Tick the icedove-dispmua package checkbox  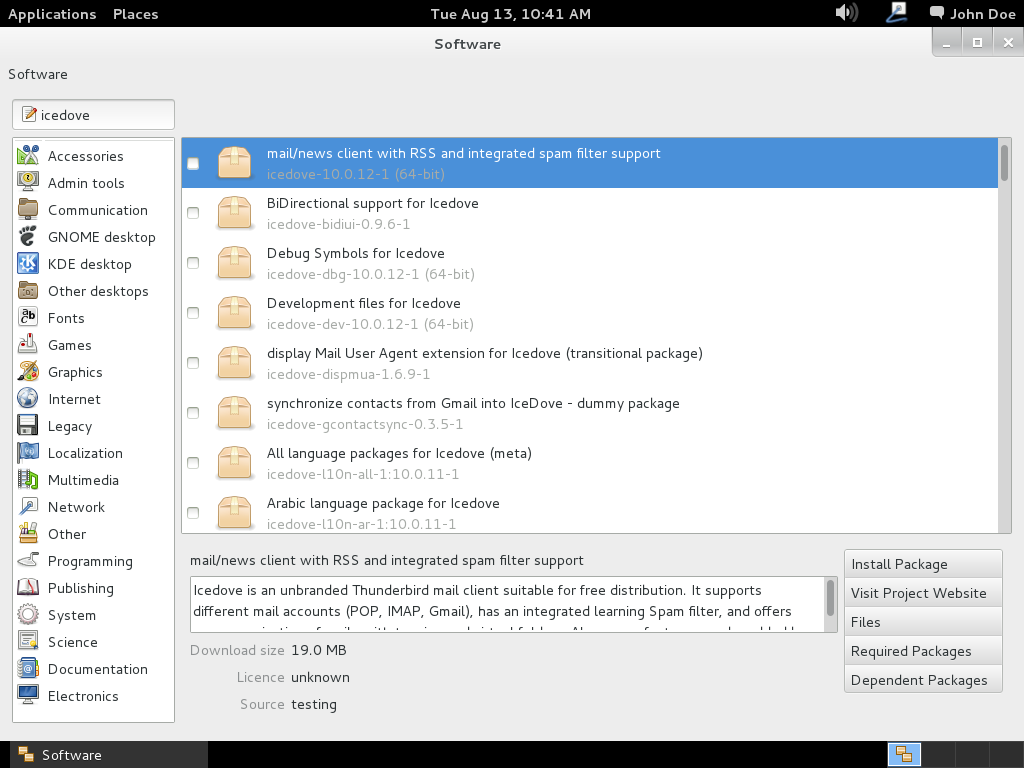193,363
